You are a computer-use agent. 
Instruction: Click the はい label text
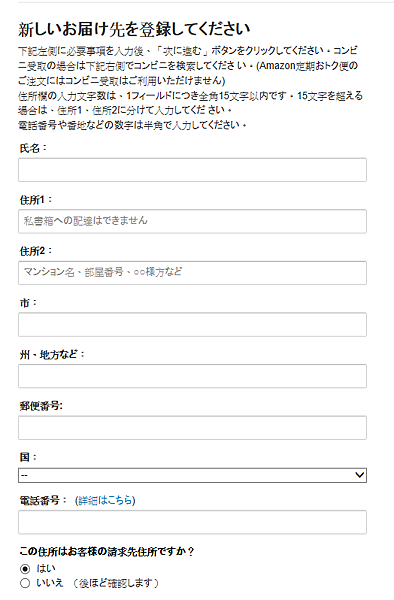pos(46,569)
